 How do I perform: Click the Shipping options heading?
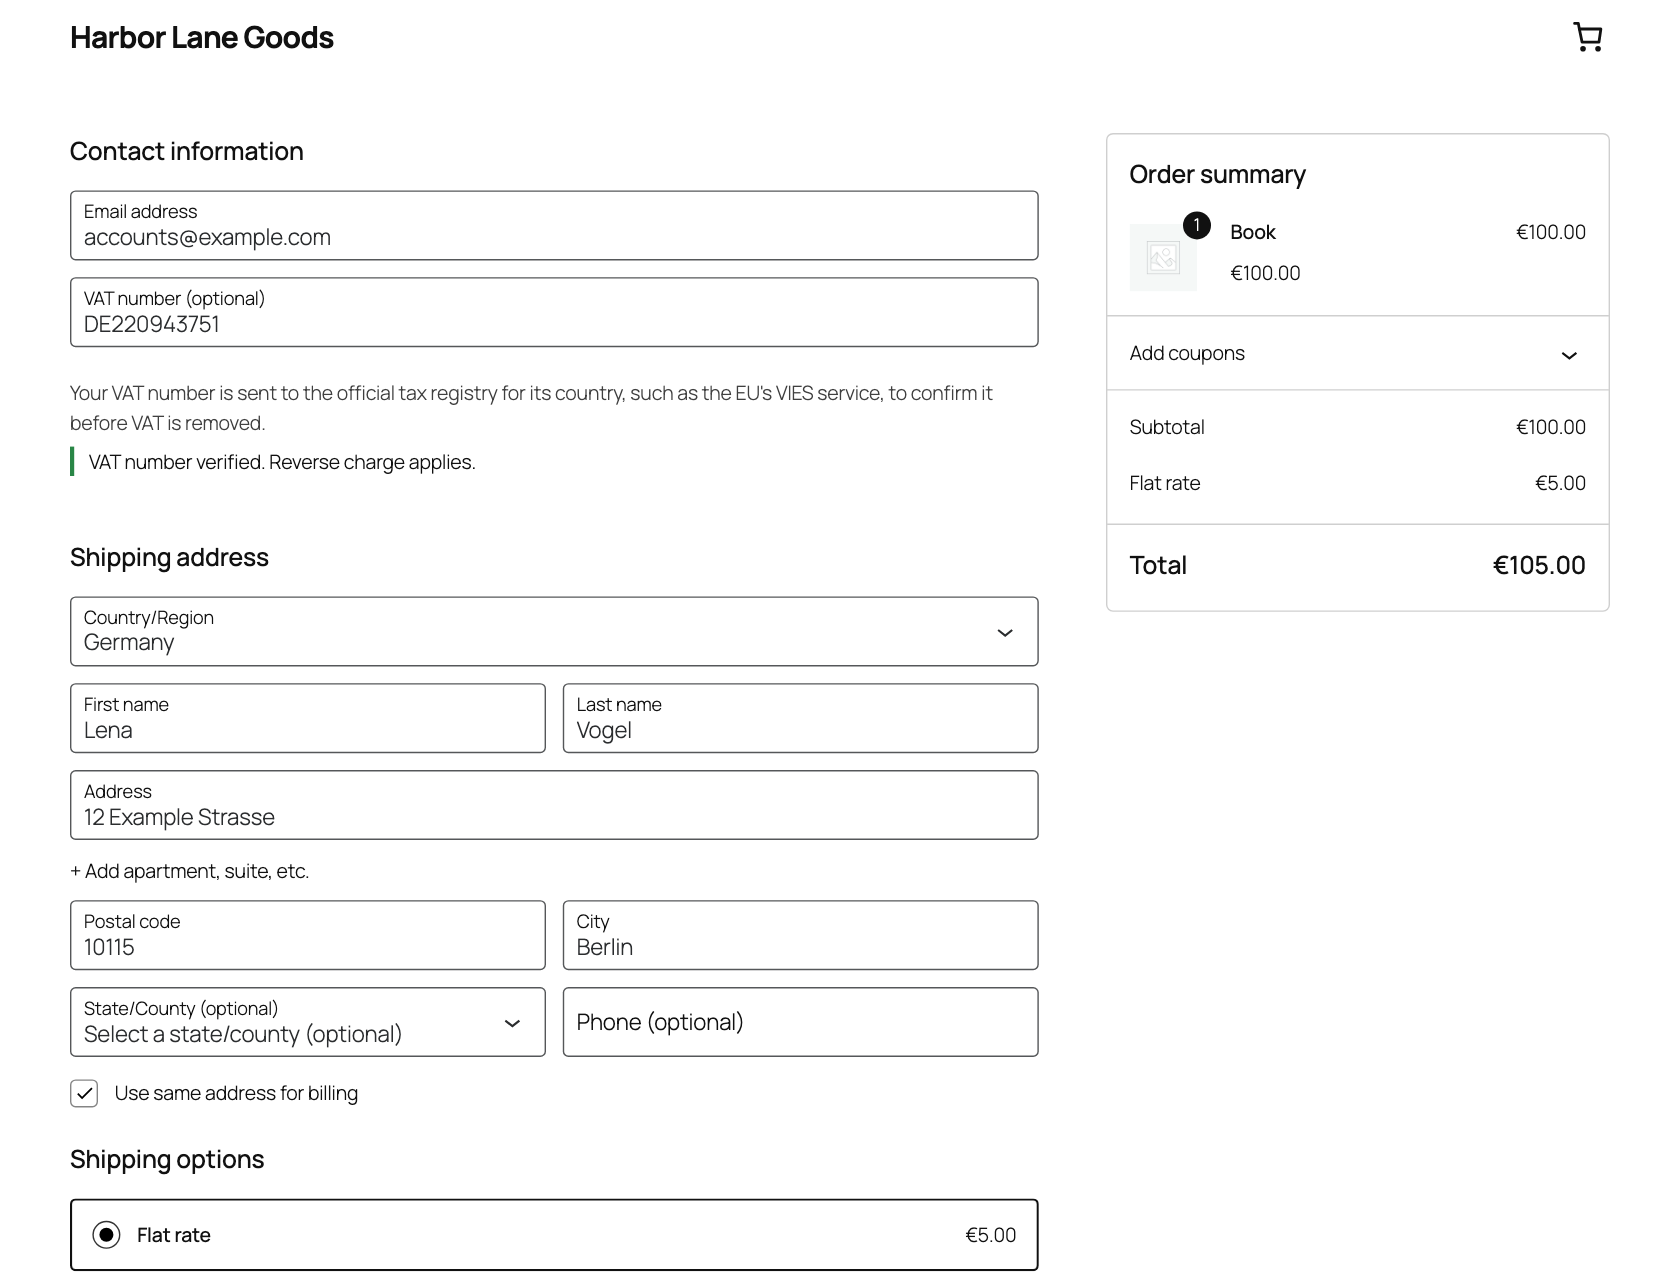point(167,1159)
